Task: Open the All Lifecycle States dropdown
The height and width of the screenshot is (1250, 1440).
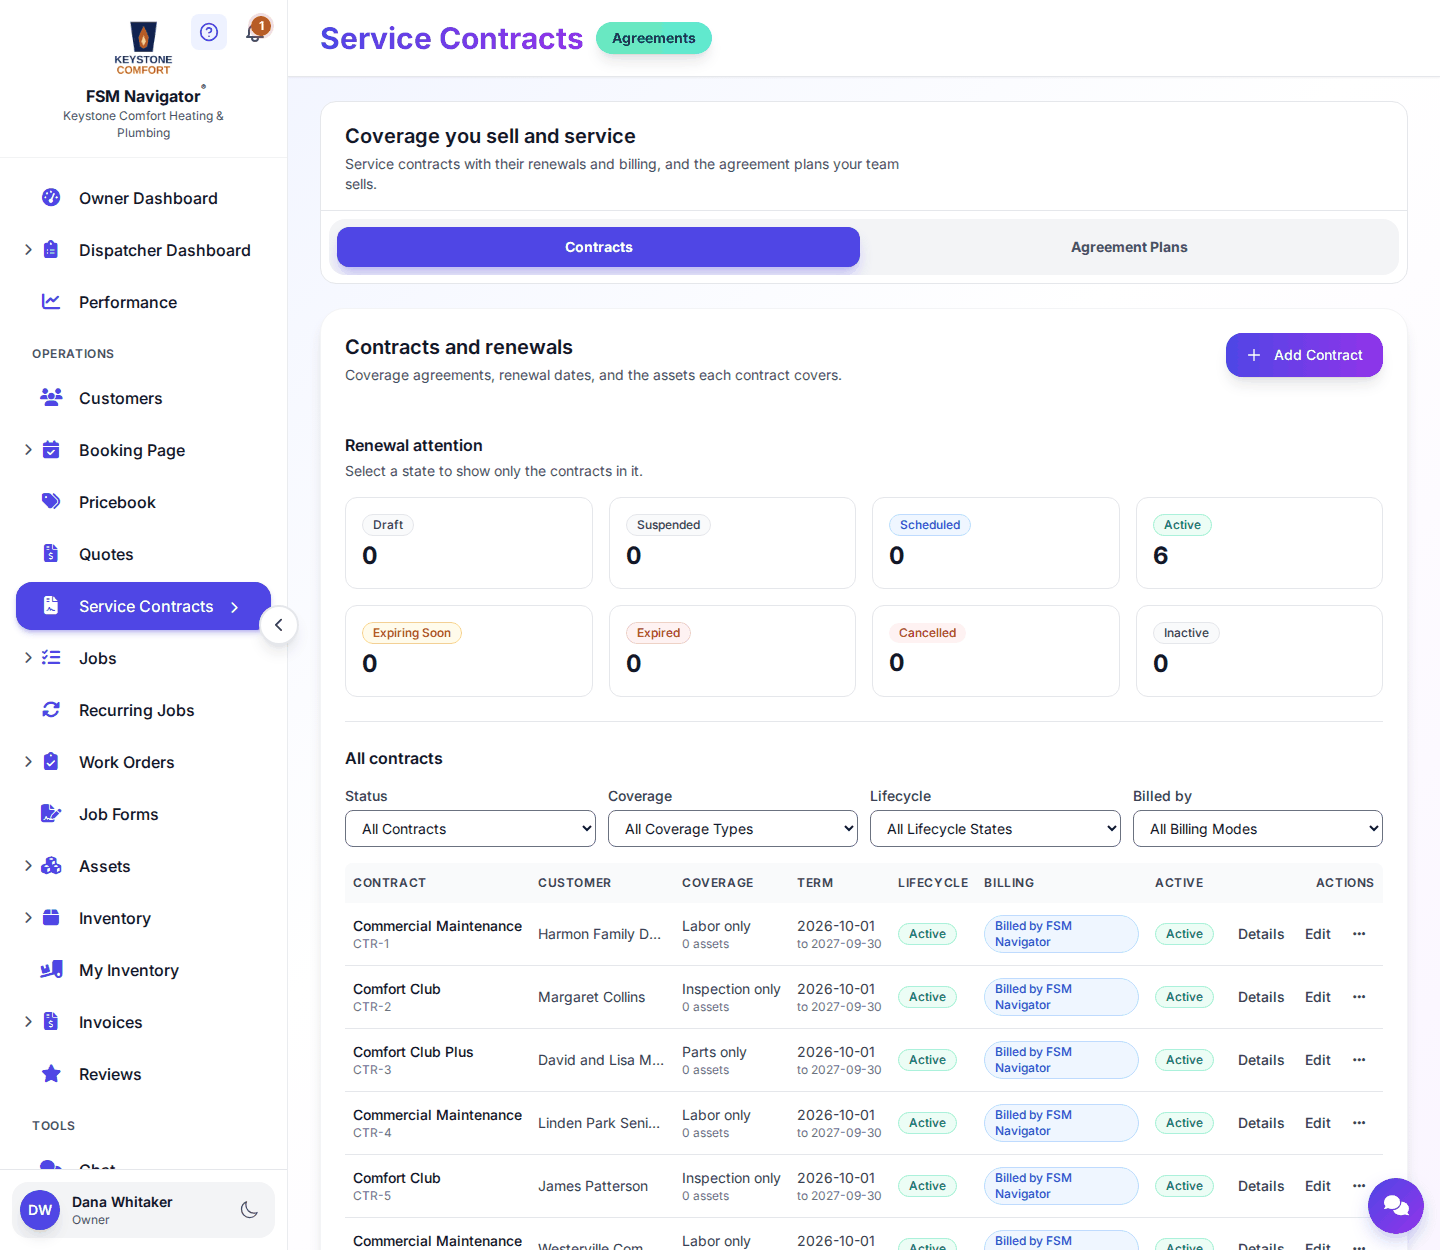Action: point(995,829)
